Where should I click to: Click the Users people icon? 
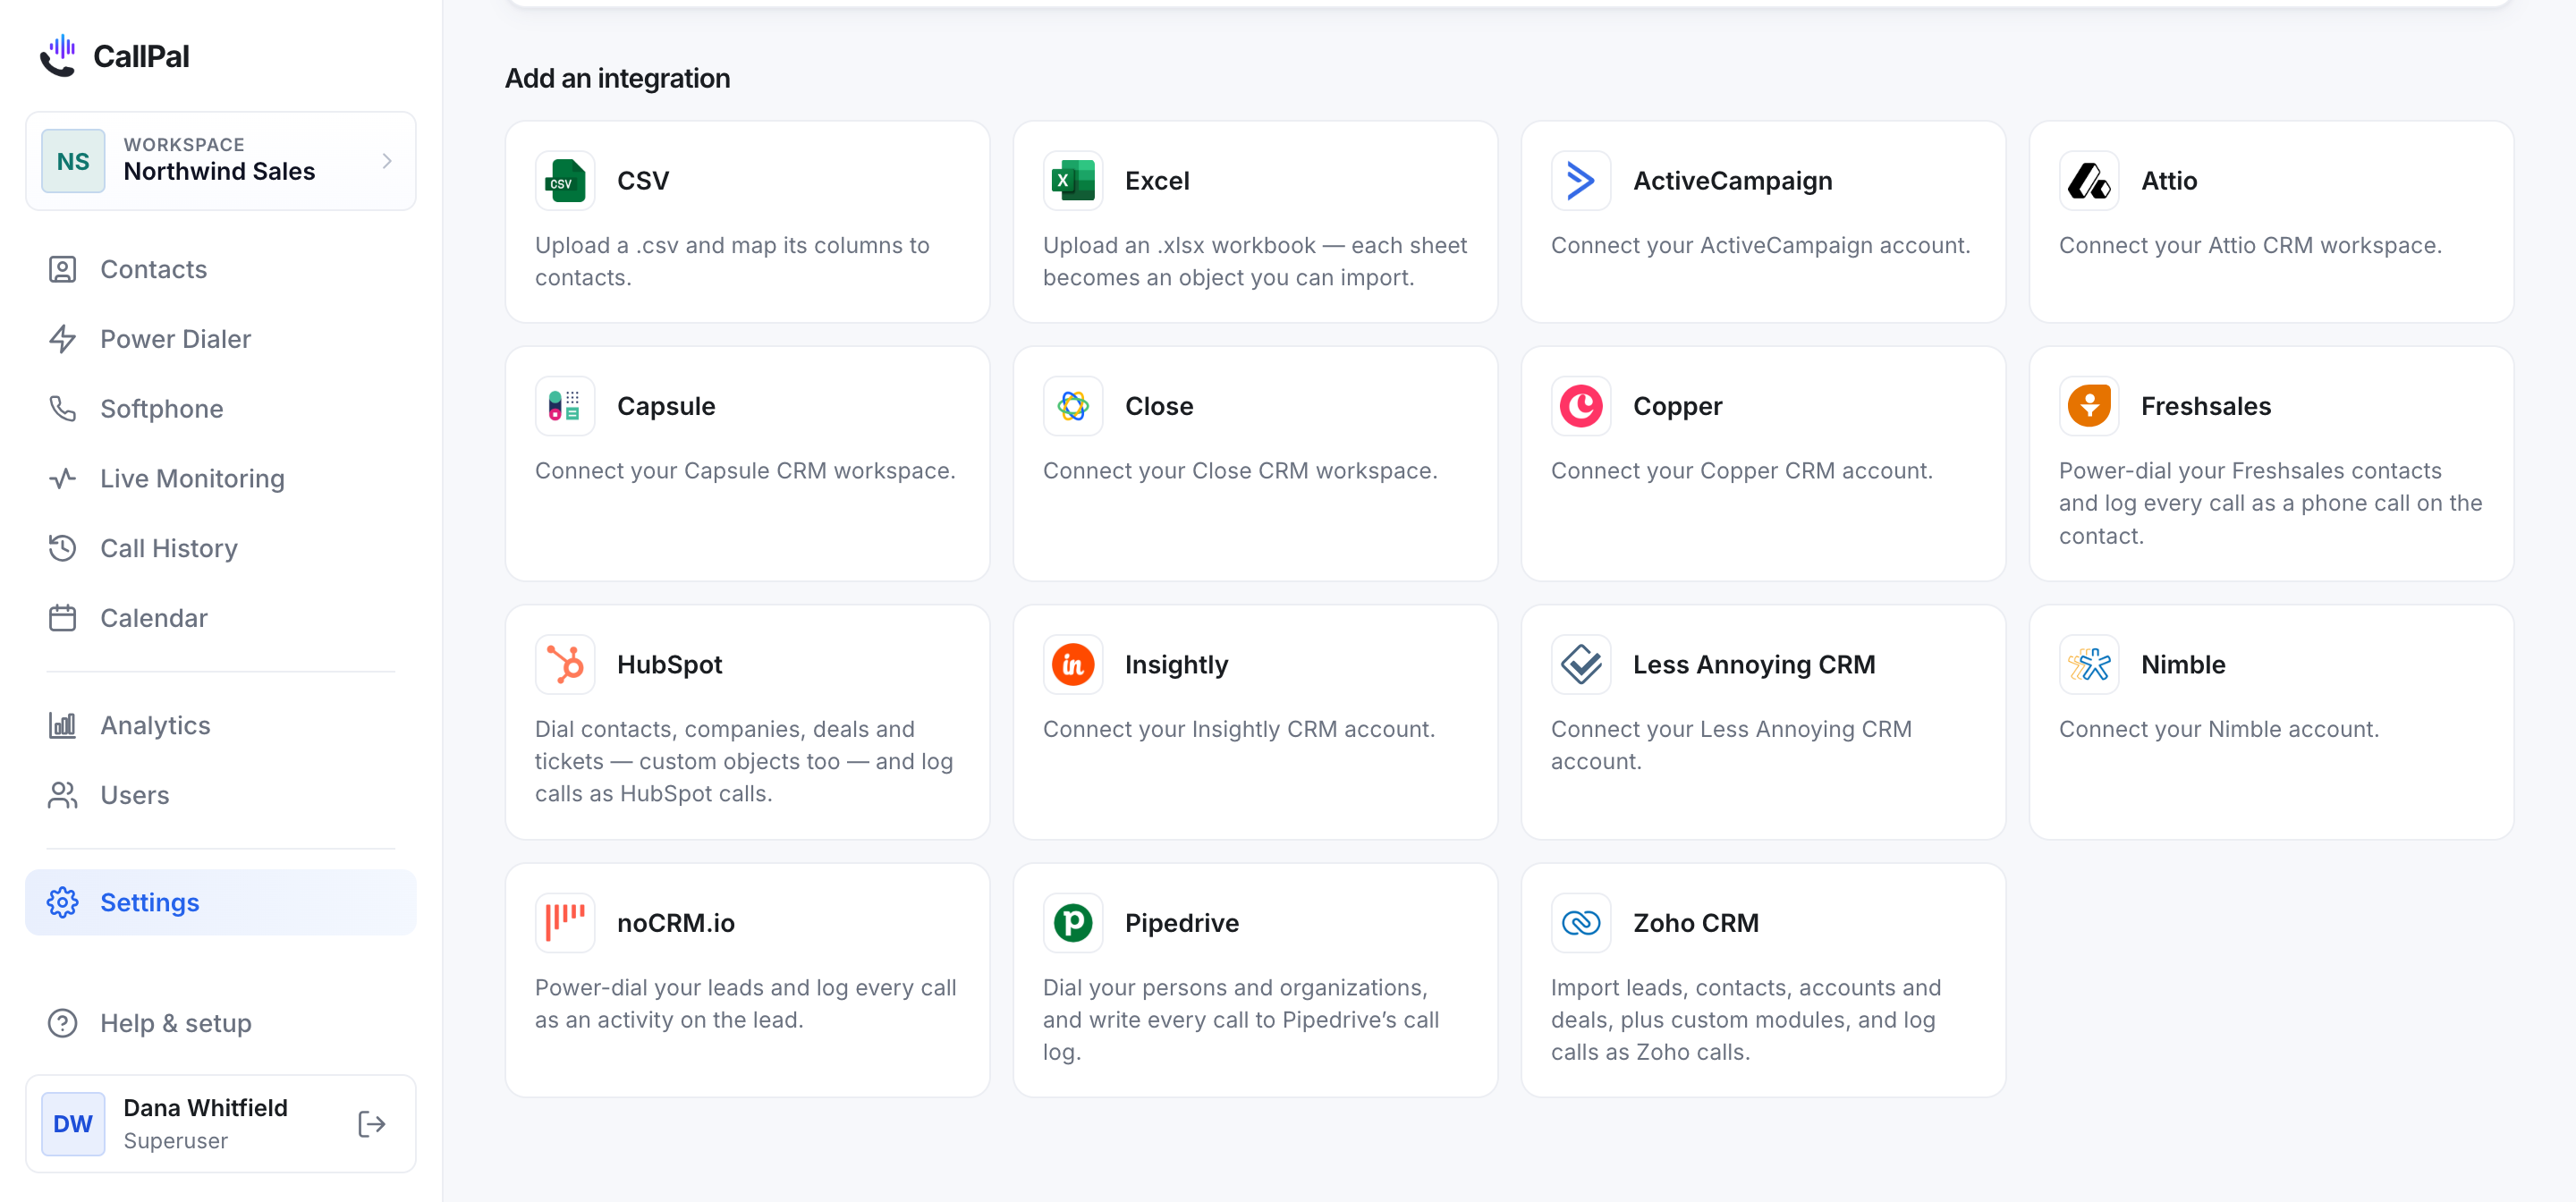pos(62,795)
